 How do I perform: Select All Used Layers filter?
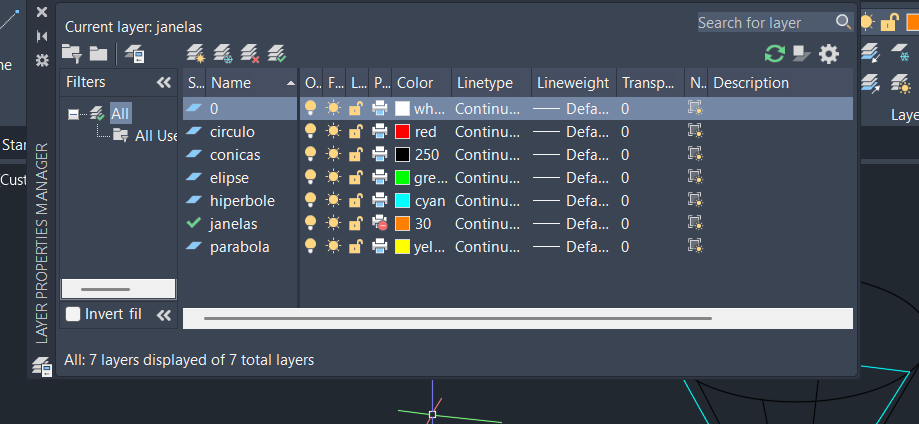point(155,135)
